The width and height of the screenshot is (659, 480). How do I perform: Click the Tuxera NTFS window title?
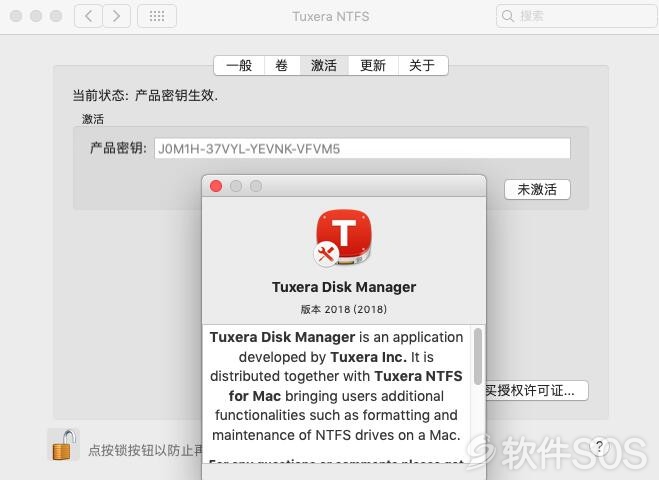(x=331, y=16)
